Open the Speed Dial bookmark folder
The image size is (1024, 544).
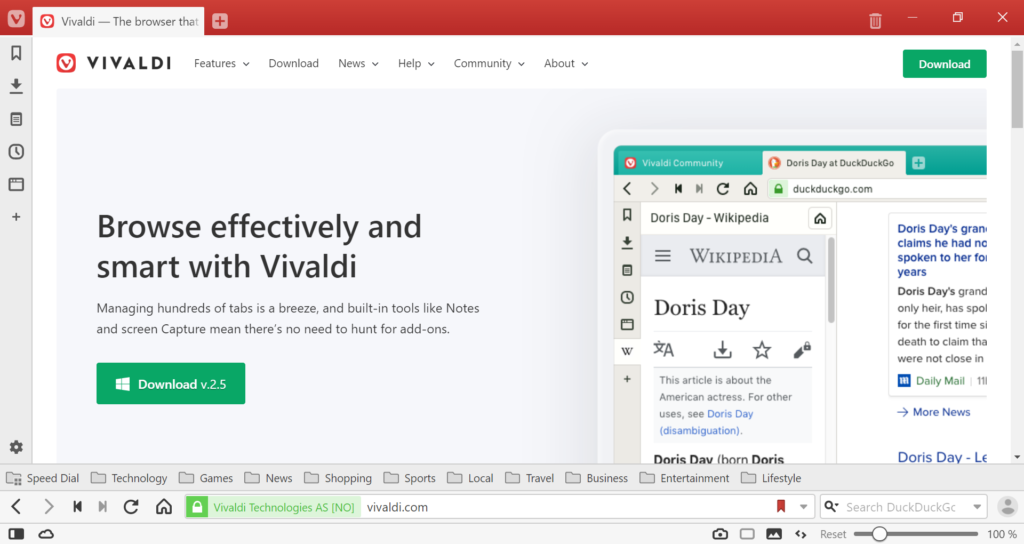tap(42, 478)
